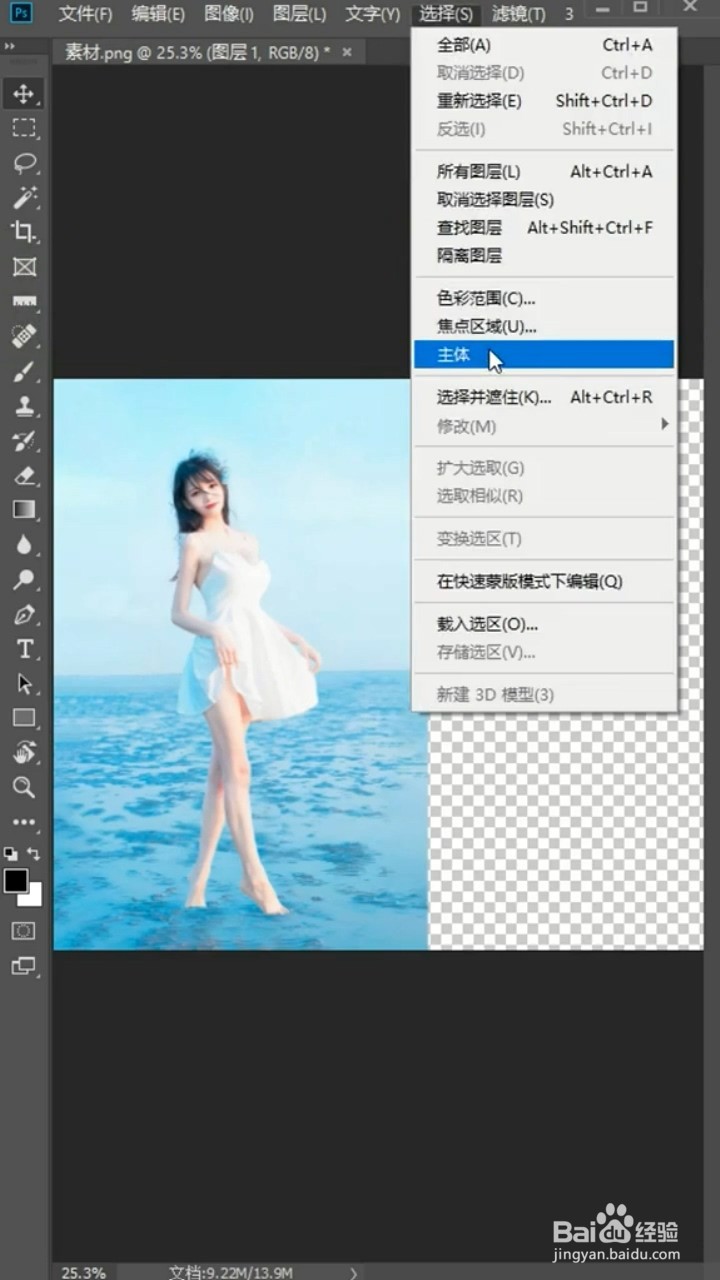Screen dimensions: 720x1280
Task: Choose 重新选择(E) from the menu
Action: 545,101
